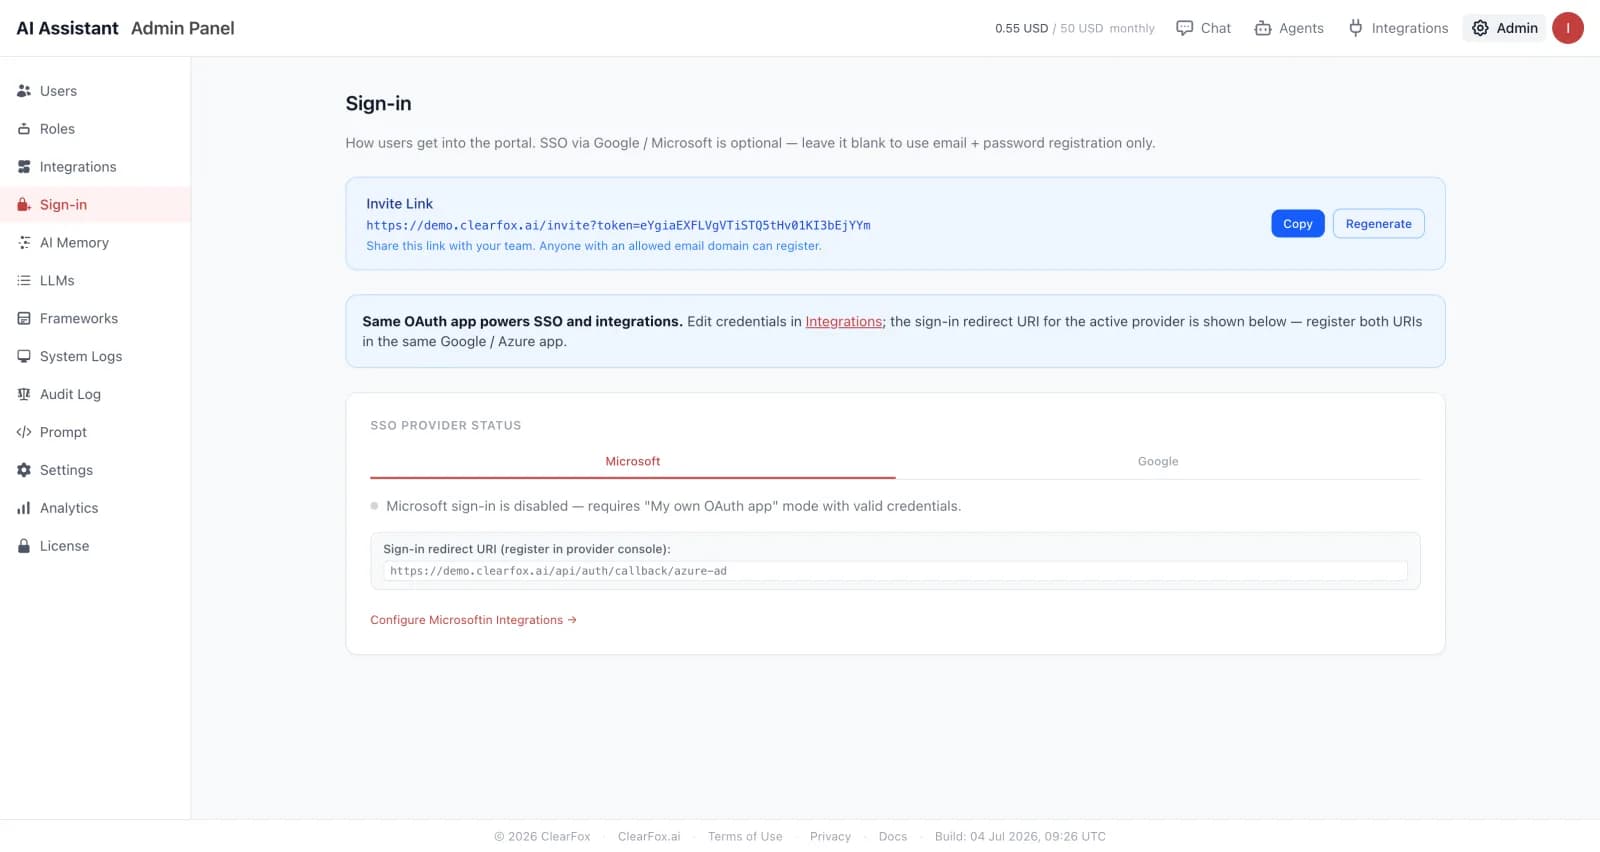Click the Prompt code brackets icon

[x=24, y=433]
